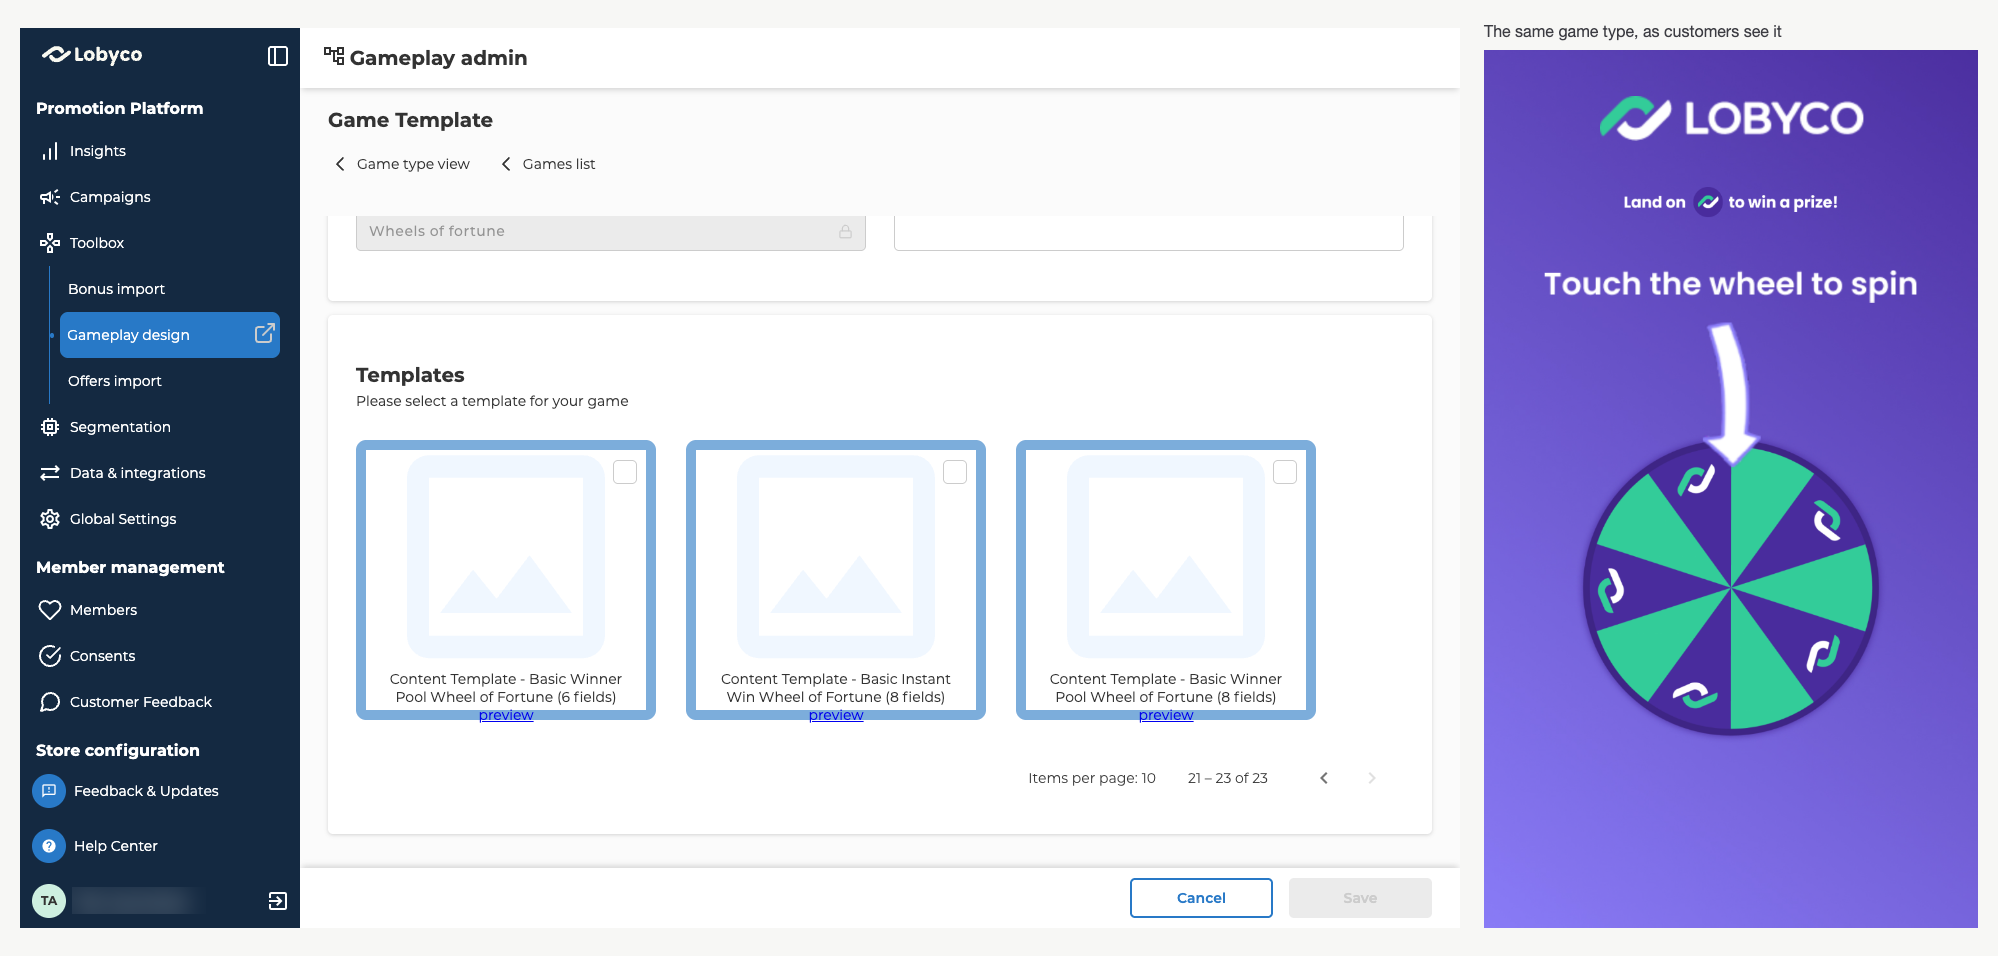Go back to Games list
The image size is (1998, 956).
548,164
